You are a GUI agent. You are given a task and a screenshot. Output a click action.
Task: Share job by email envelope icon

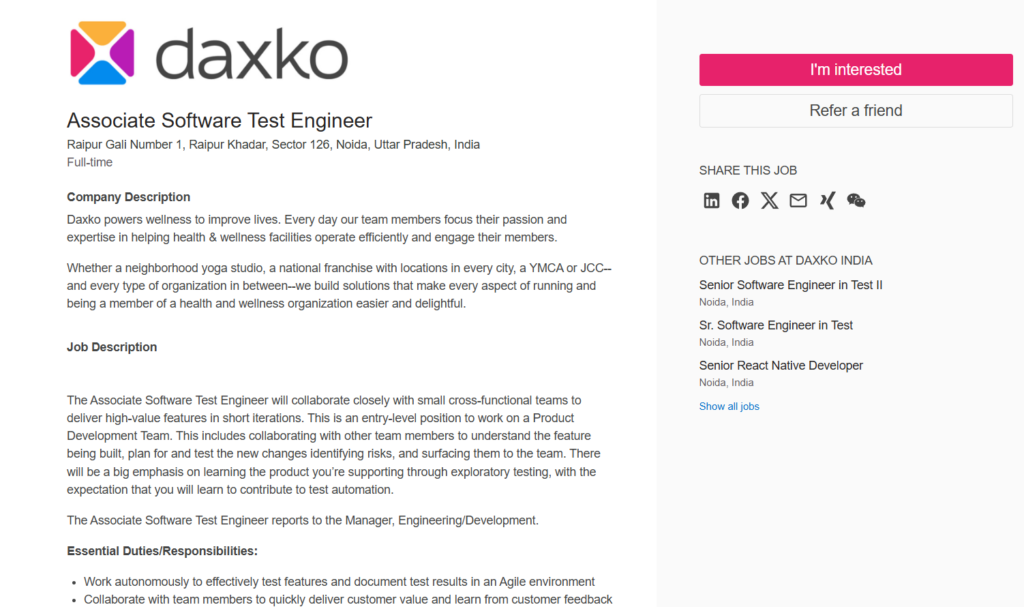[x=798, y=200]
